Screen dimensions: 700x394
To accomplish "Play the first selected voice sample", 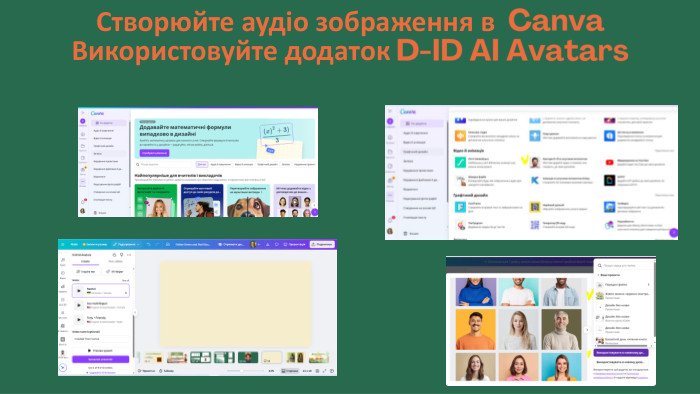I will click(x=79, y=291).
